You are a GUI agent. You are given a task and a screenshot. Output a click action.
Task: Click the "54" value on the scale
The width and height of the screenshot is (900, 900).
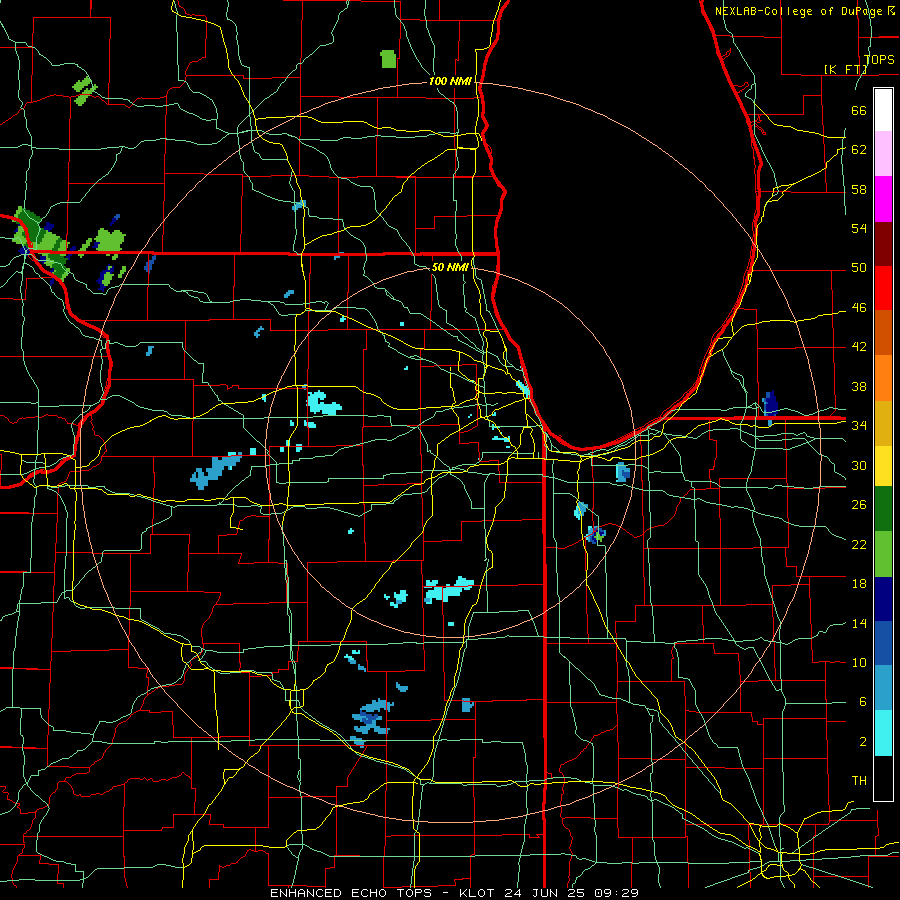(x=859, y=228)
